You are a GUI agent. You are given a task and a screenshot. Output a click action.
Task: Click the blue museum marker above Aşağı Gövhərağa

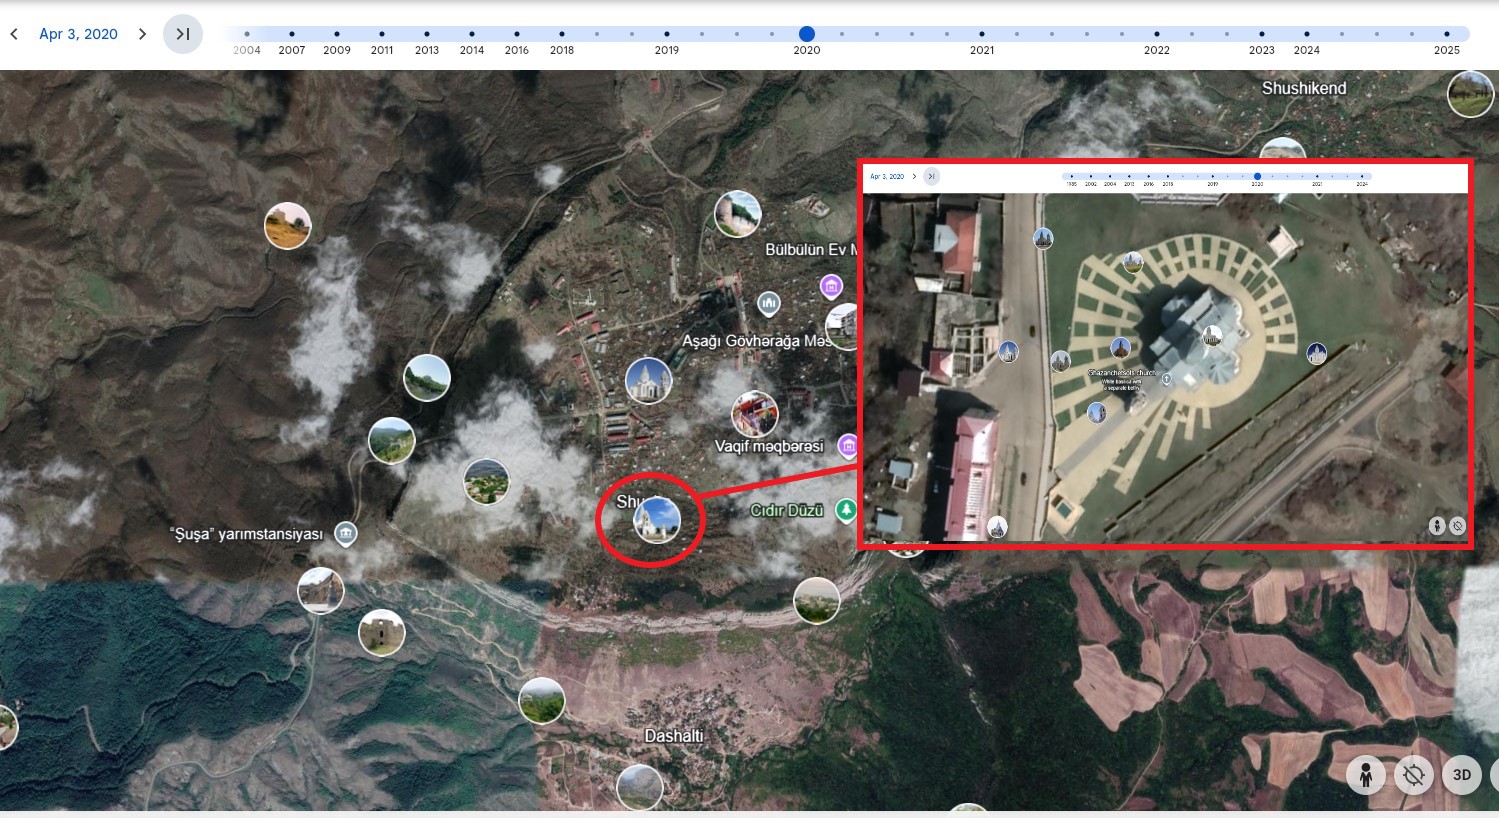tap(768, 302)
